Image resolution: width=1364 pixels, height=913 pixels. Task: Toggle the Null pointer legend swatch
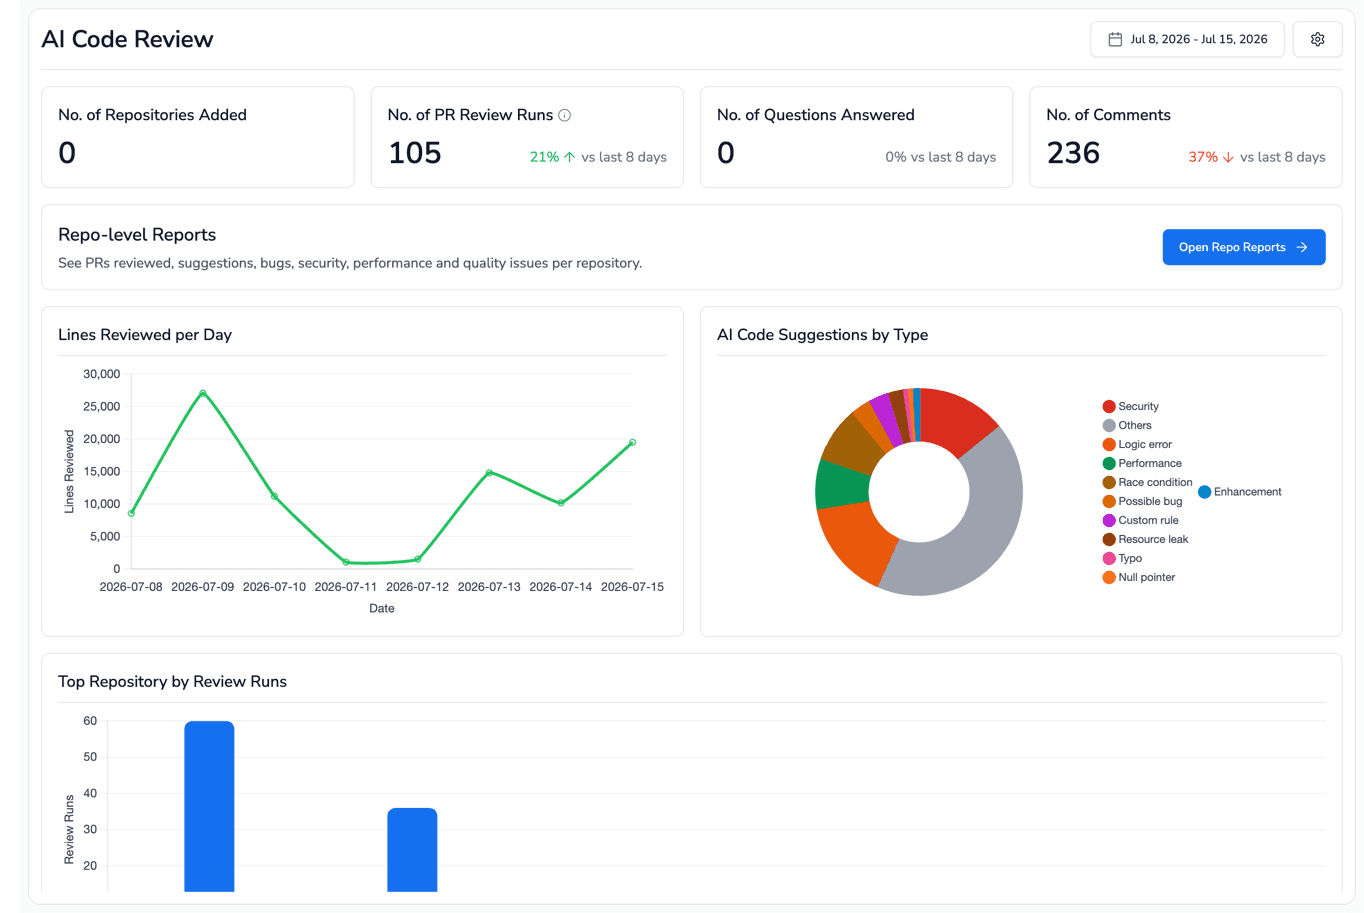pyautogui.click(x=1109, y=577)
